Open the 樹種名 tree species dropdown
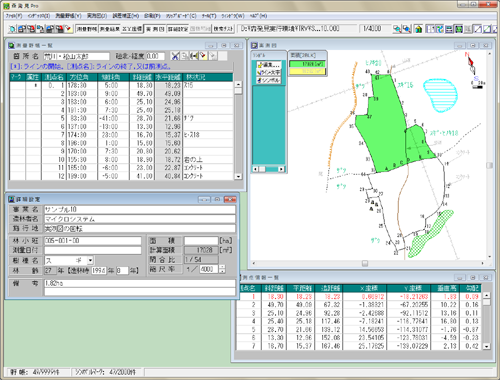This screenshot has height=380, width=500. [x=90, y=260]
